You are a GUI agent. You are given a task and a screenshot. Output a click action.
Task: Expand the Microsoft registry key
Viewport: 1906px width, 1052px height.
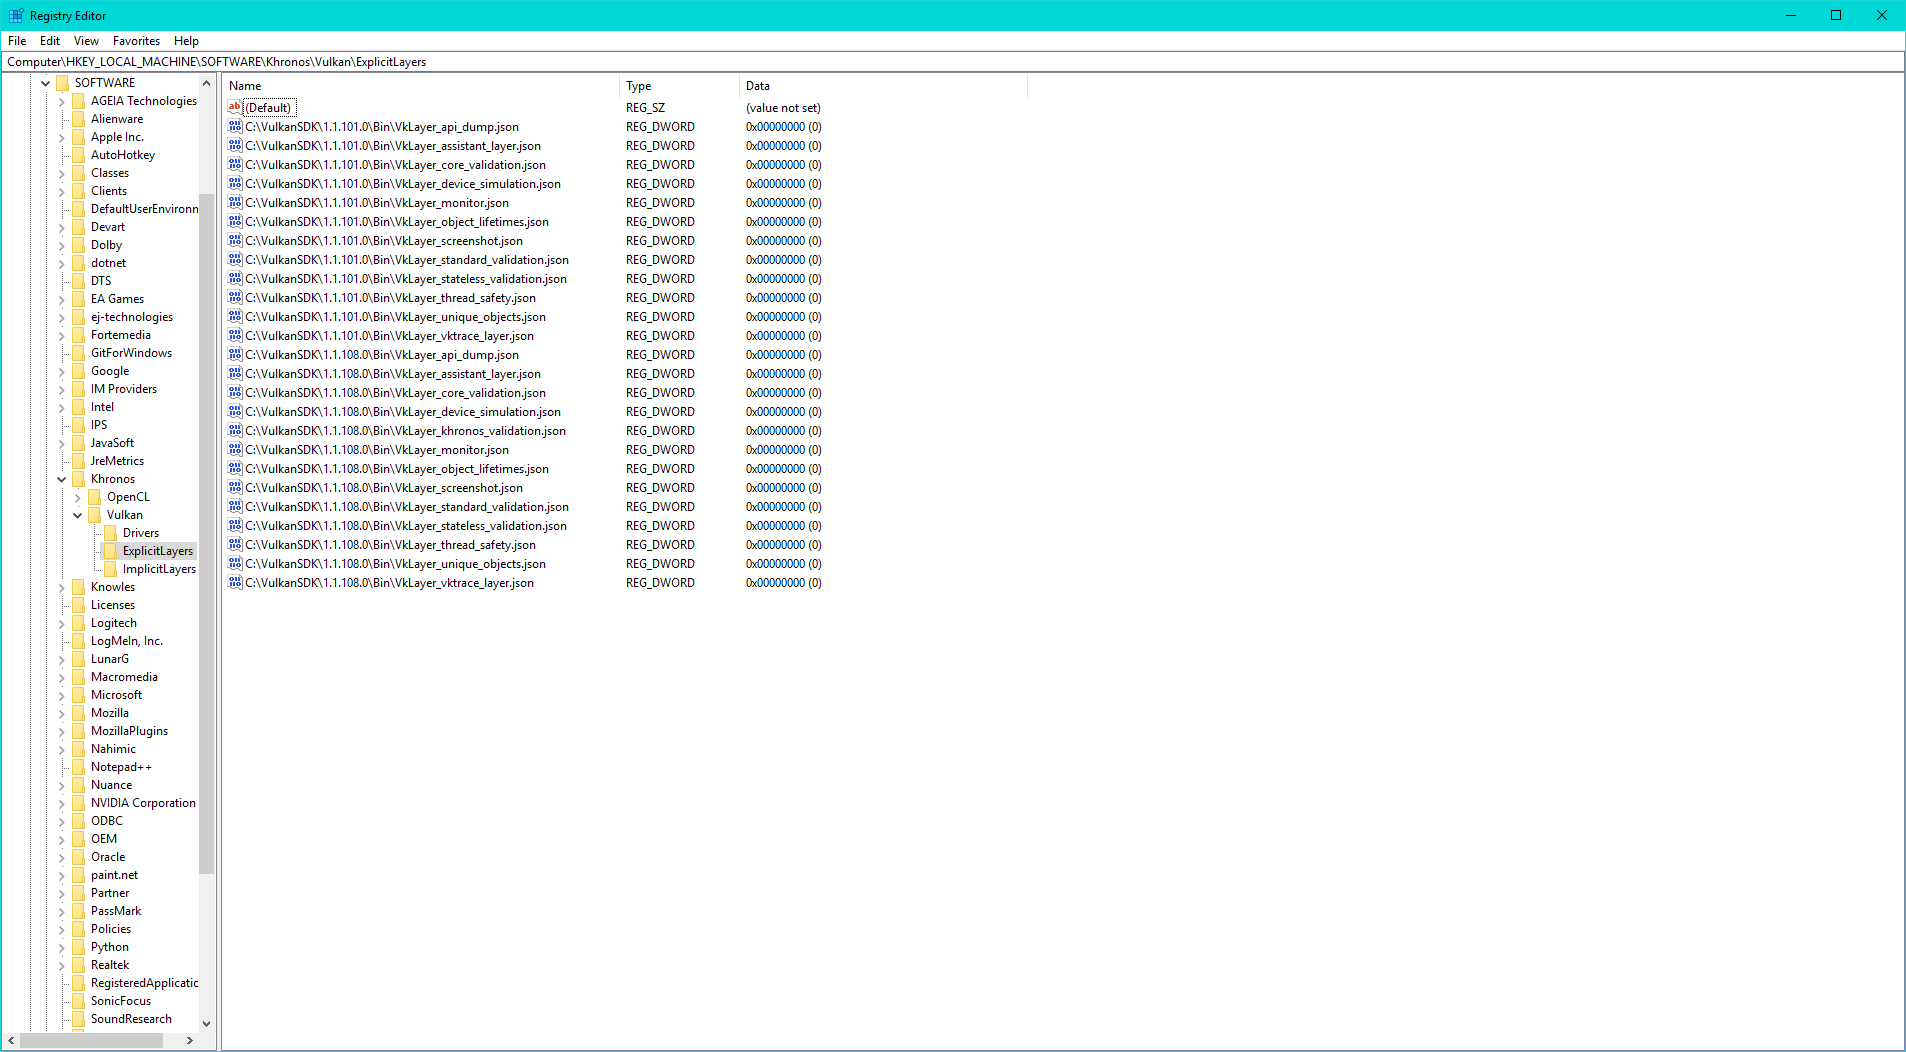click(x=62, y=695)
